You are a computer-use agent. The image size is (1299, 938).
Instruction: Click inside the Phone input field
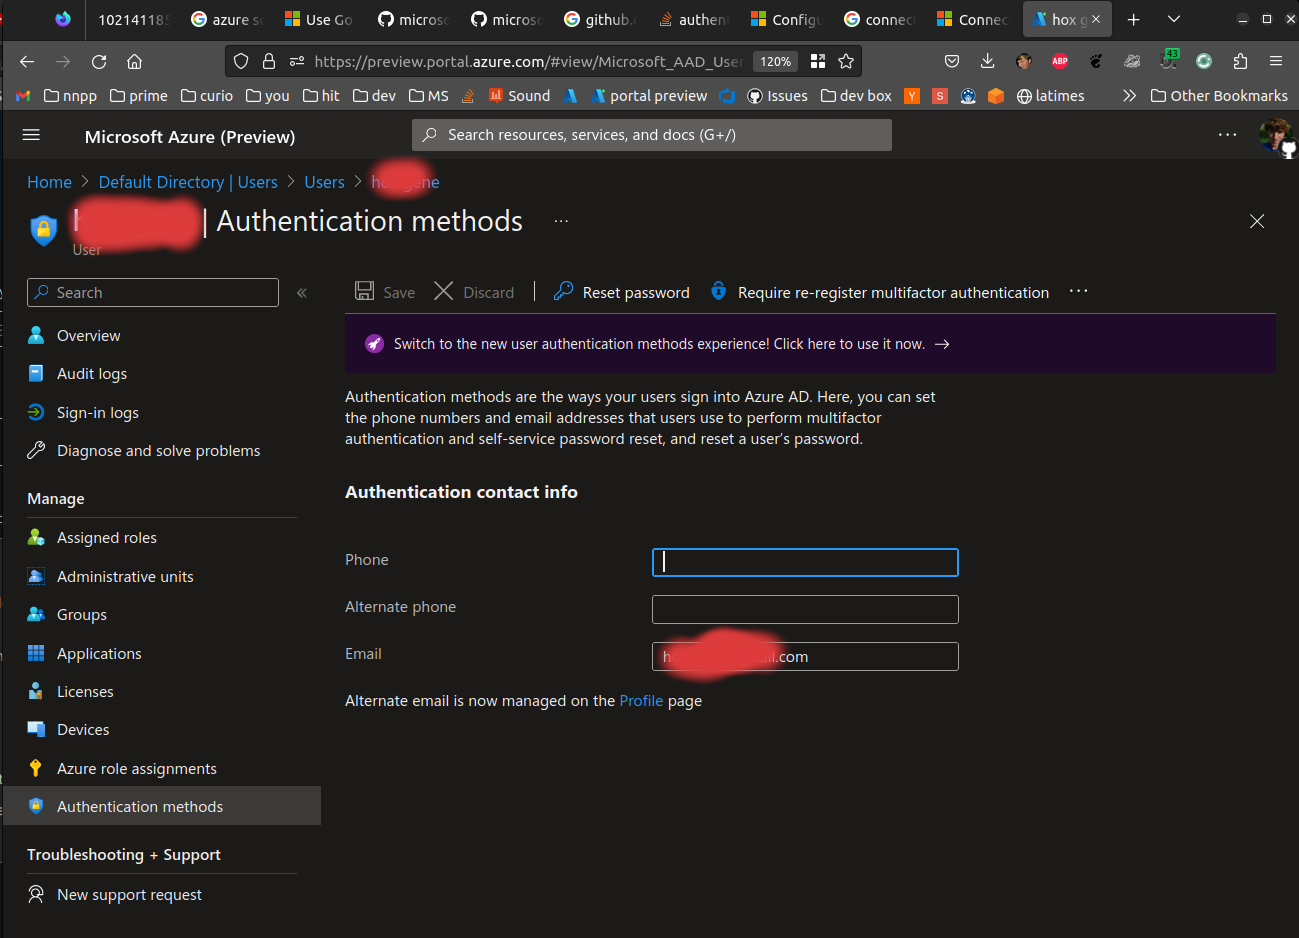click(805, 562)
